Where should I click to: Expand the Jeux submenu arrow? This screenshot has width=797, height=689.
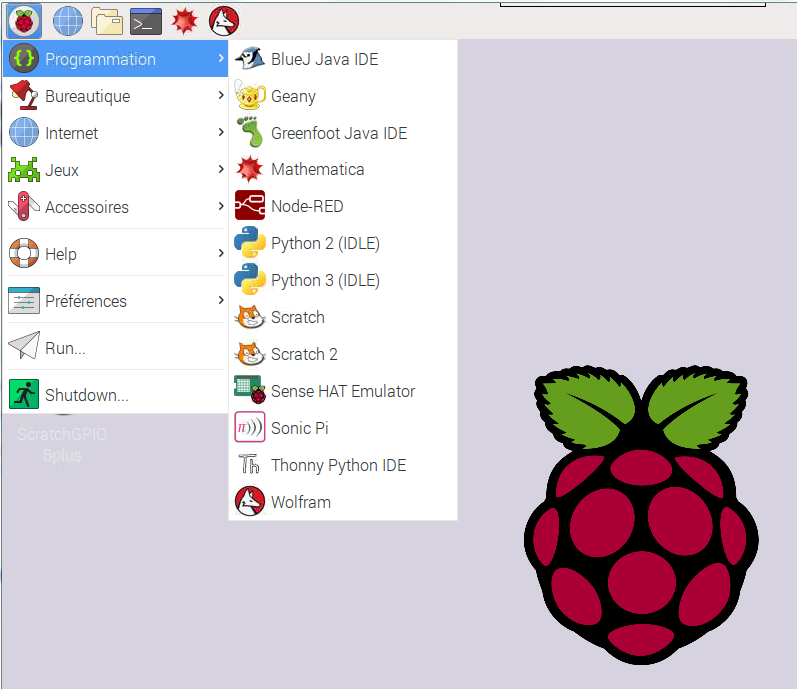point(221,169)
